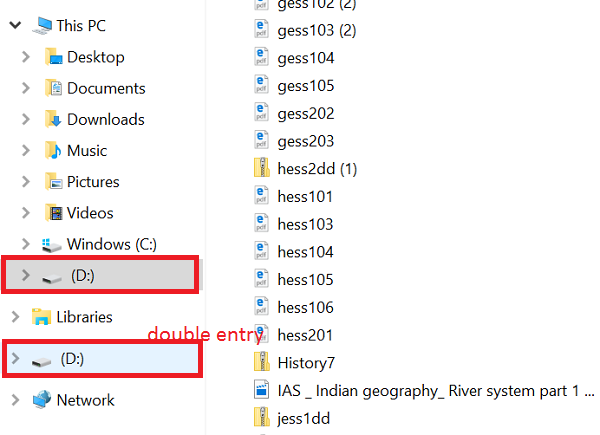Click the Windows (C:) drive icon

pos(51,245)
